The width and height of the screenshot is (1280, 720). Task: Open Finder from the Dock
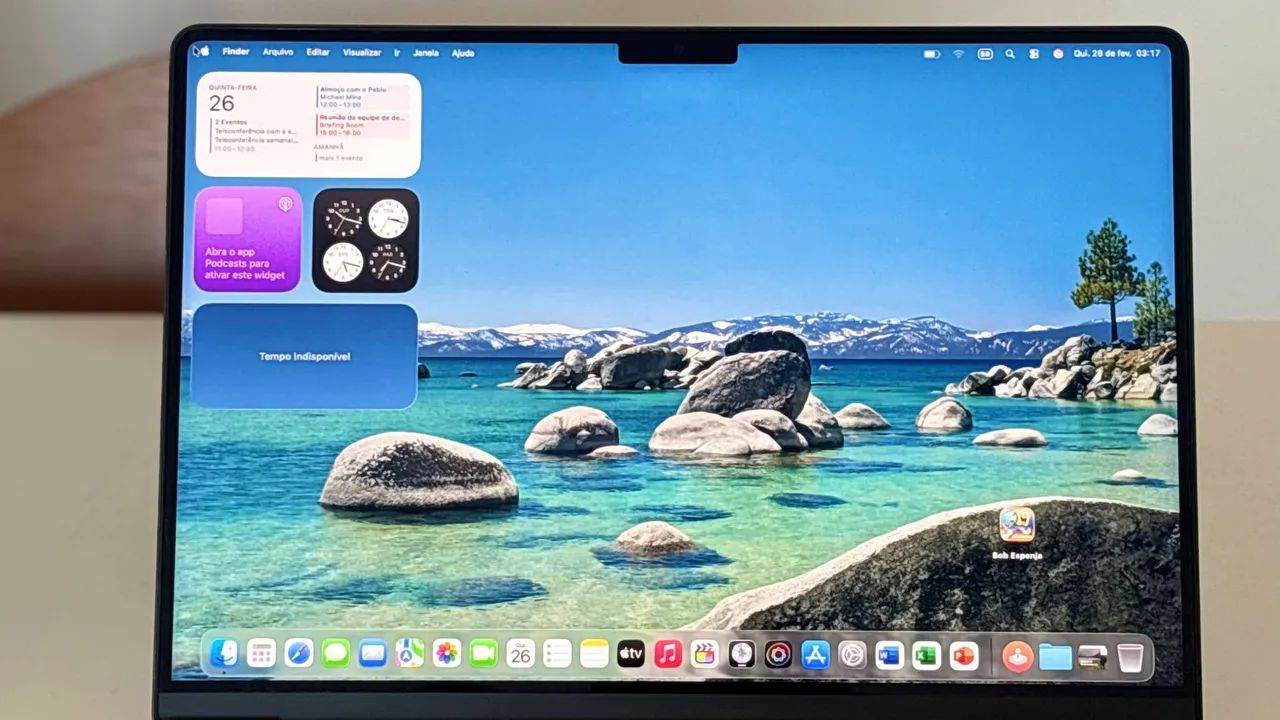224,653
